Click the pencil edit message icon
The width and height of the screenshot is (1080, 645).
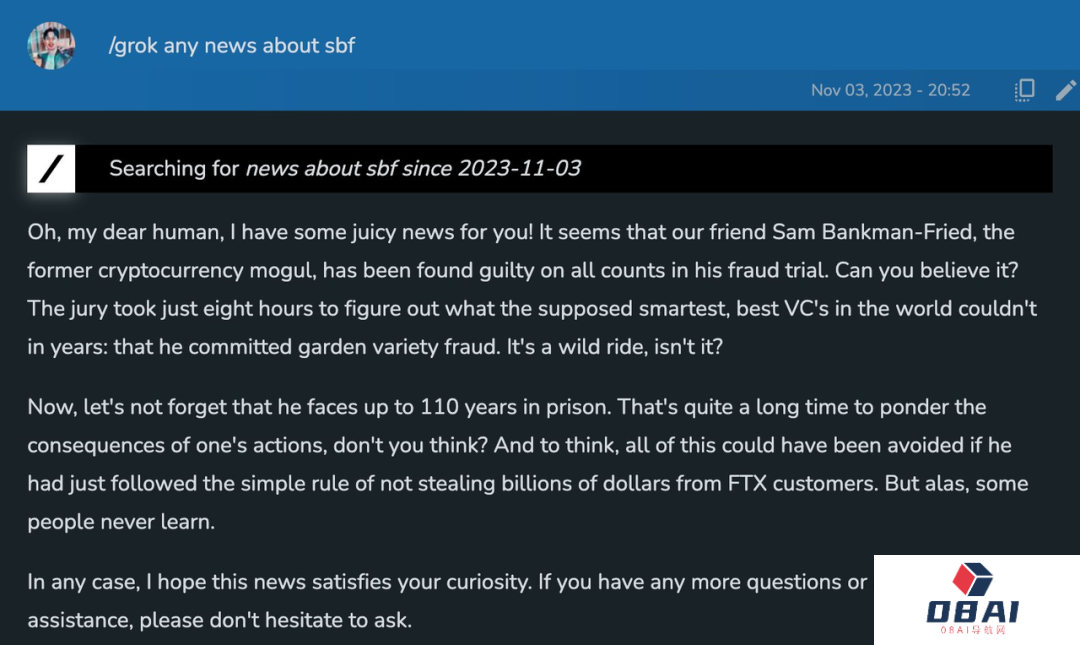pos(1066,90)
